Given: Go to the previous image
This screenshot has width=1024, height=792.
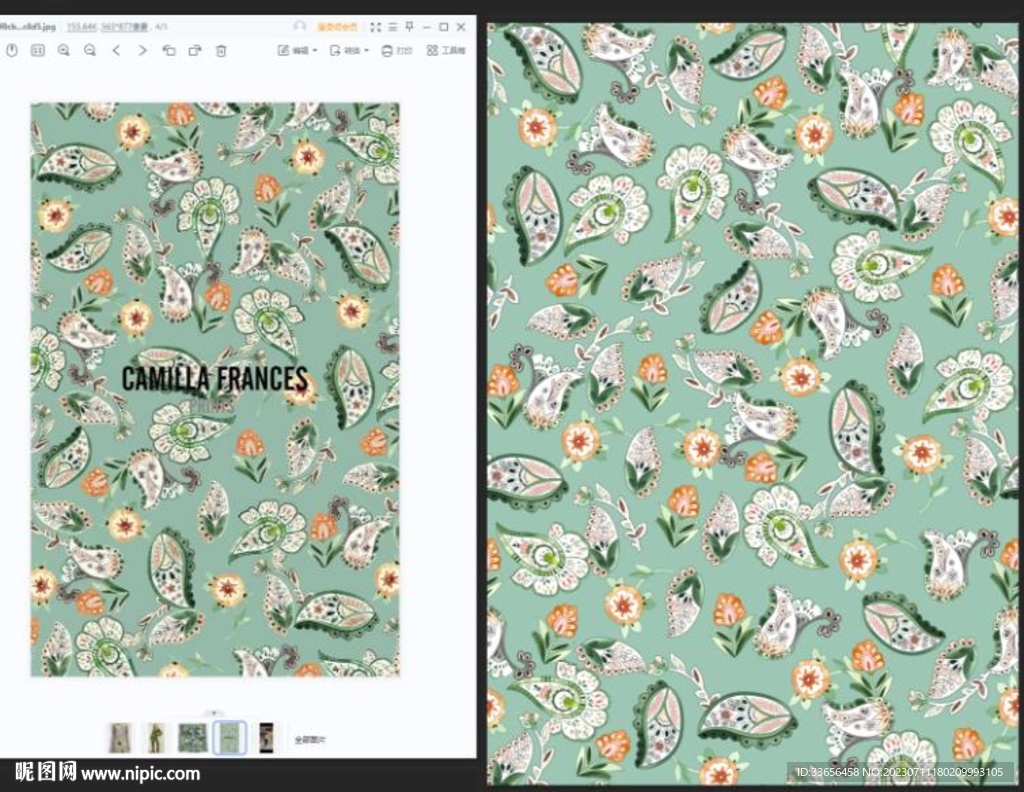Looking at the screenshot, I should click(116, 50).
